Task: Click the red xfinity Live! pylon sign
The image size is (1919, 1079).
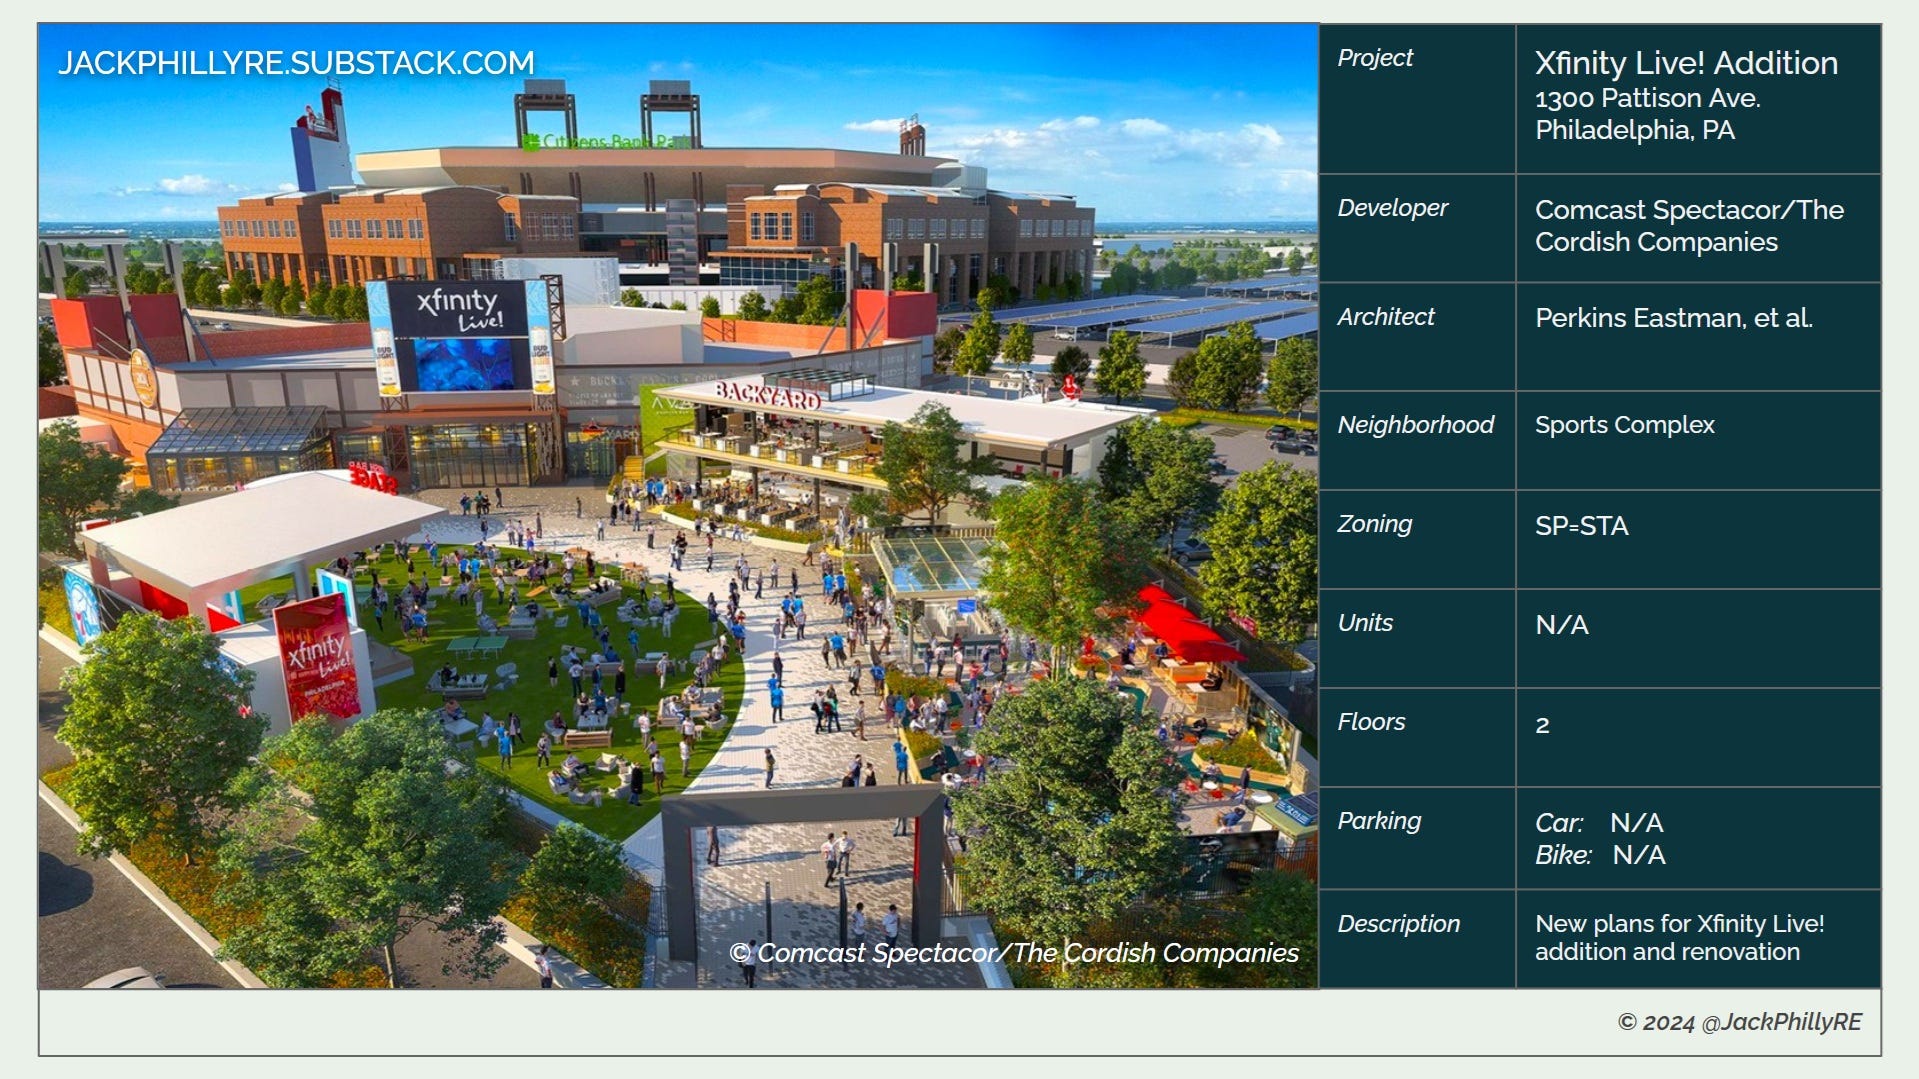Action: (x=317, y=656)
